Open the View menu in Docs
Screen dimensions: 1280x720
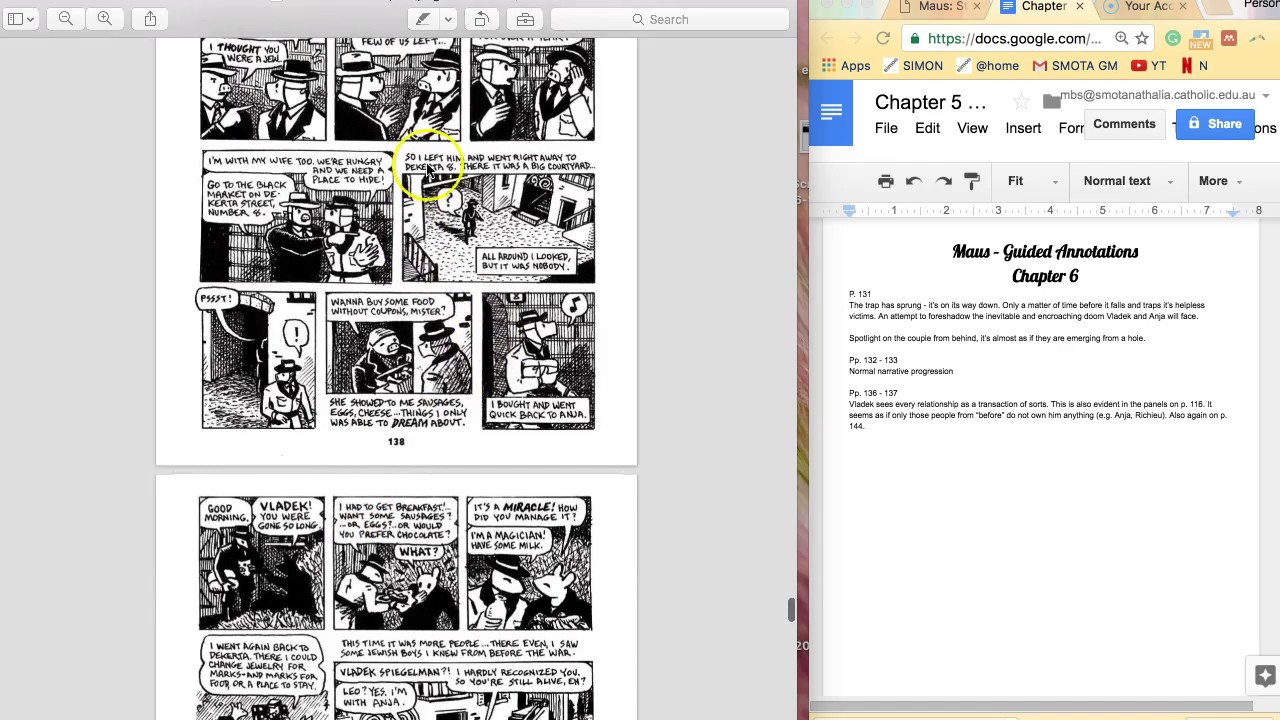(x=972, y=128)
